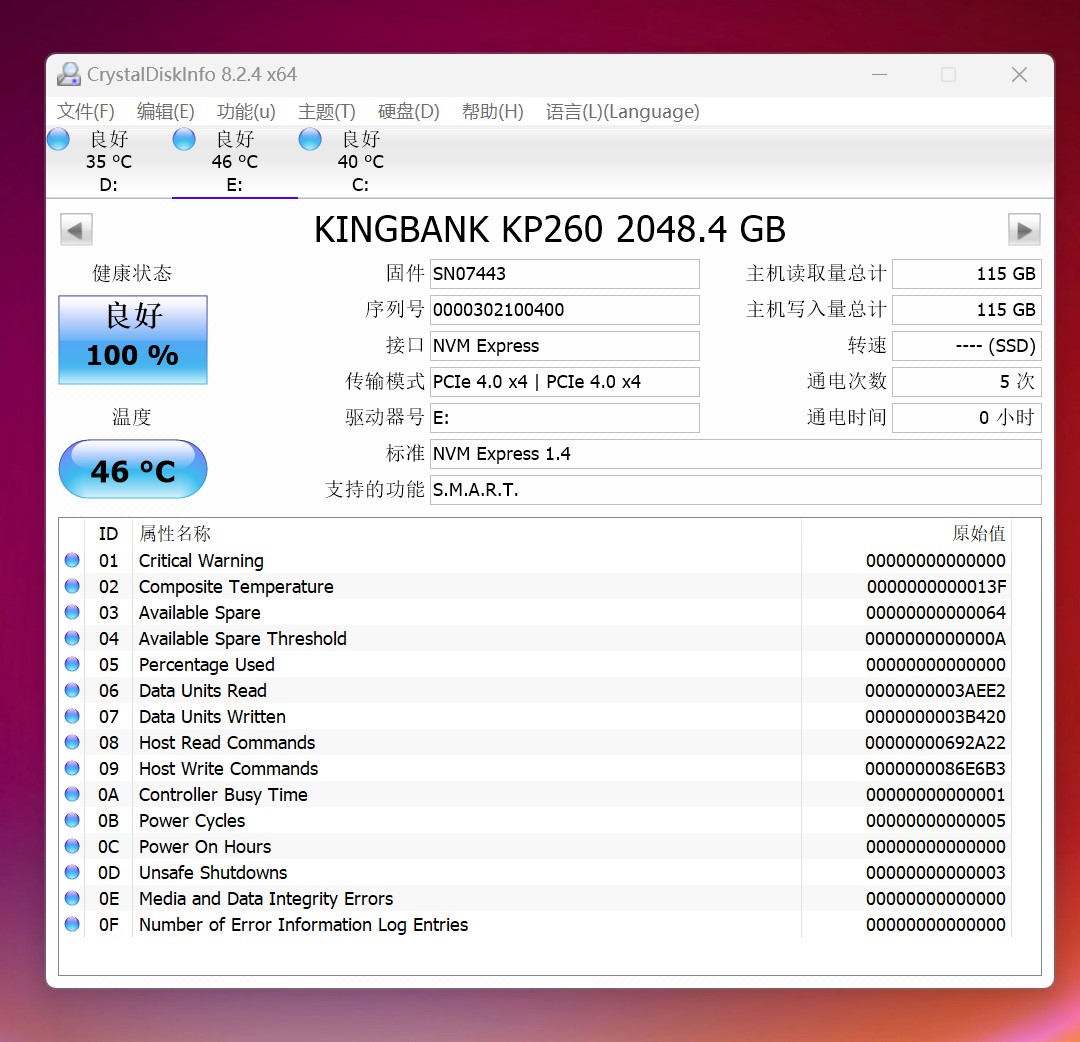Image resolution: width=1080 pixels, height=1042 pixels.
Task: Click the health LED indicator for drive C:
Action: pos(310,139)
